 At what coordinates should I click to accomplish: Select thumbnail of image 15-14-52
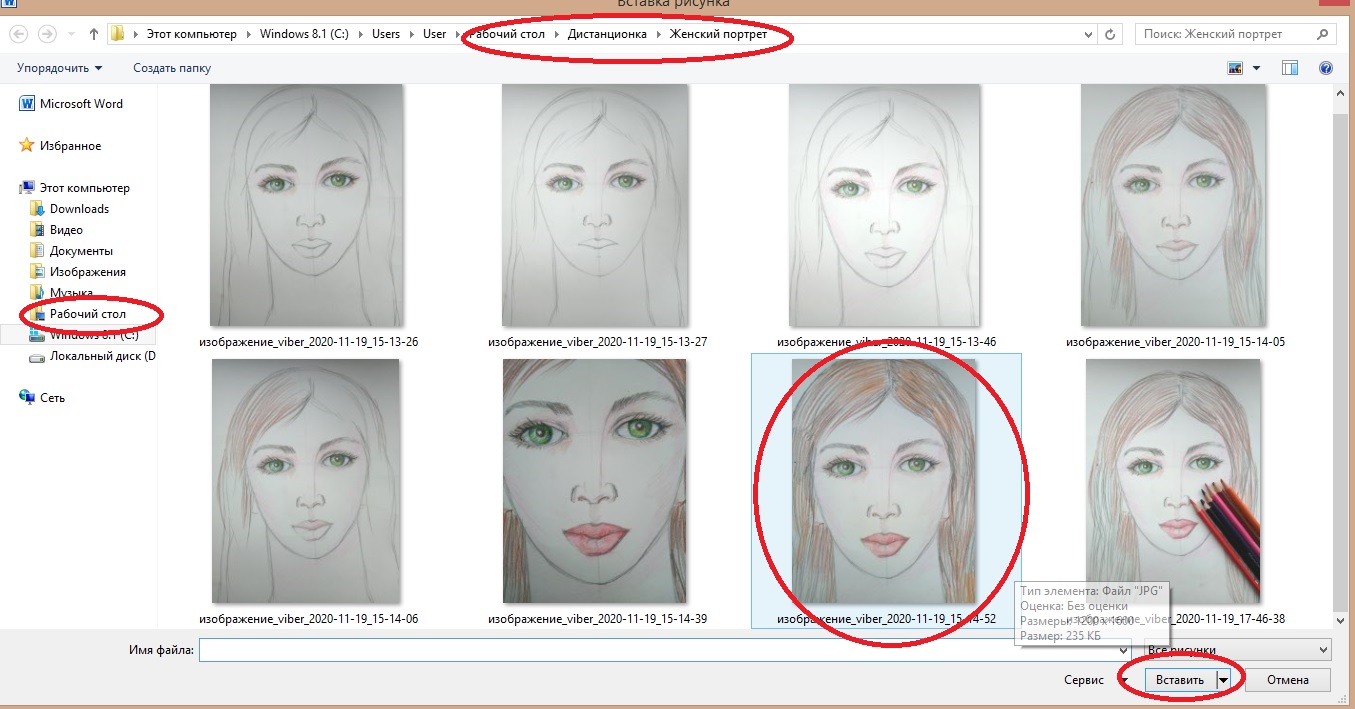886,482
